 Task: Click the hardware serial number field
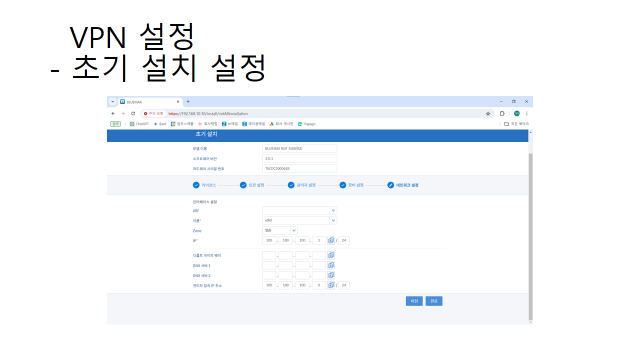point(300,169)
